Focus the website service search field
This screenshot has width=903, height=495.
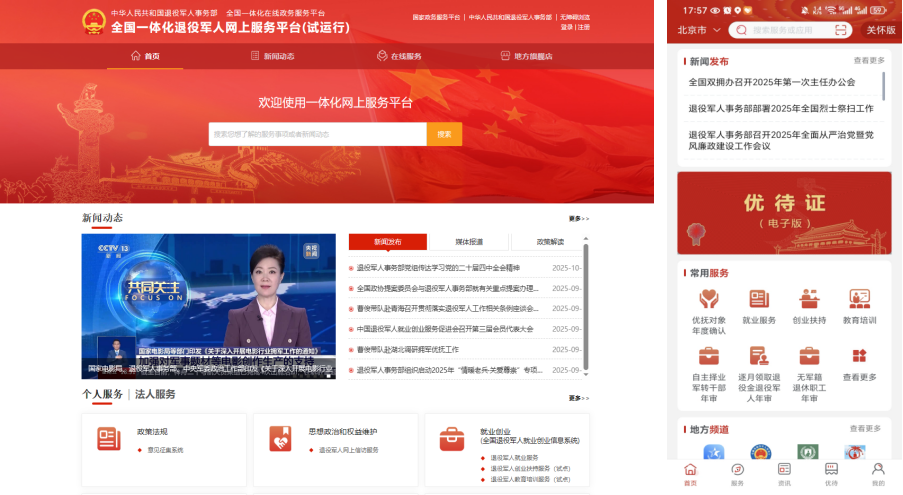tap(317, 134)
